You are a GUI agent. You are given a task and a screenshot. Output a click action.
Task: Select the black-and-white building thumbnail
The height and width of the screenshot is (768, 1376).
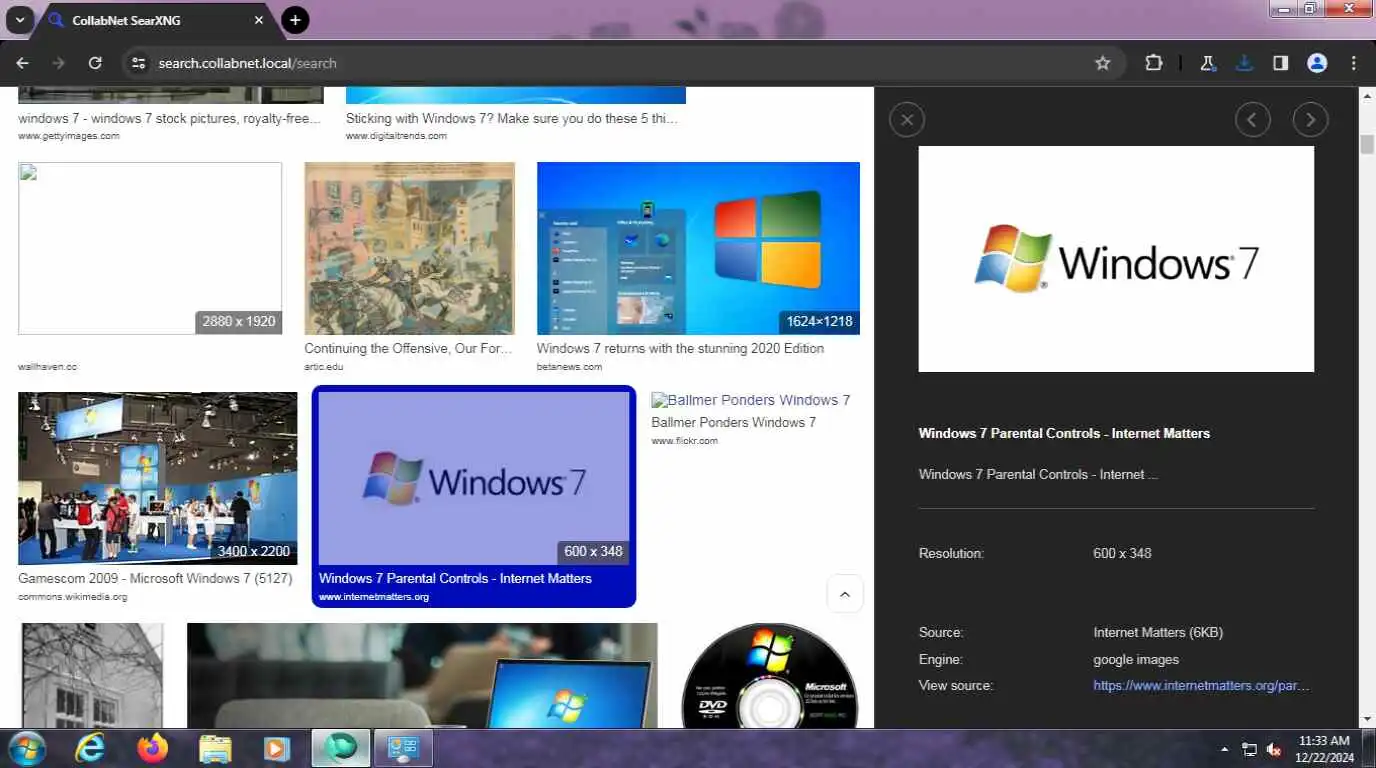point(92,676)
